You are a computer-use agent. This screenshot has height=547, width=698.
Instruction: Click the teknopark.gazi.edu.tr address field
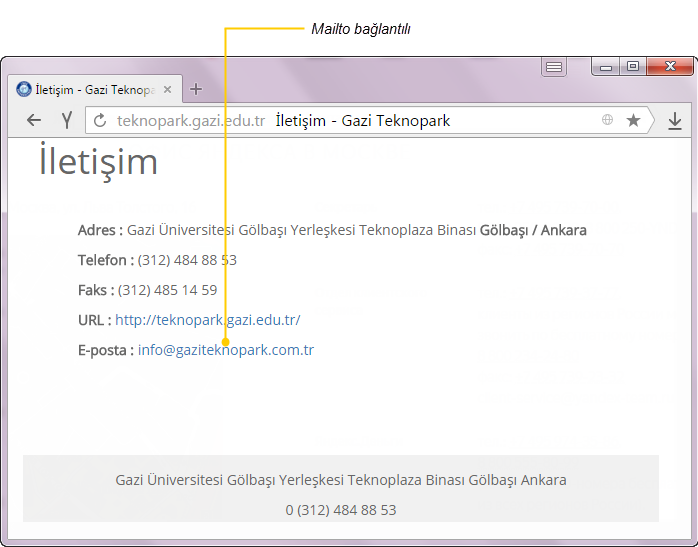tap(191, 121)
